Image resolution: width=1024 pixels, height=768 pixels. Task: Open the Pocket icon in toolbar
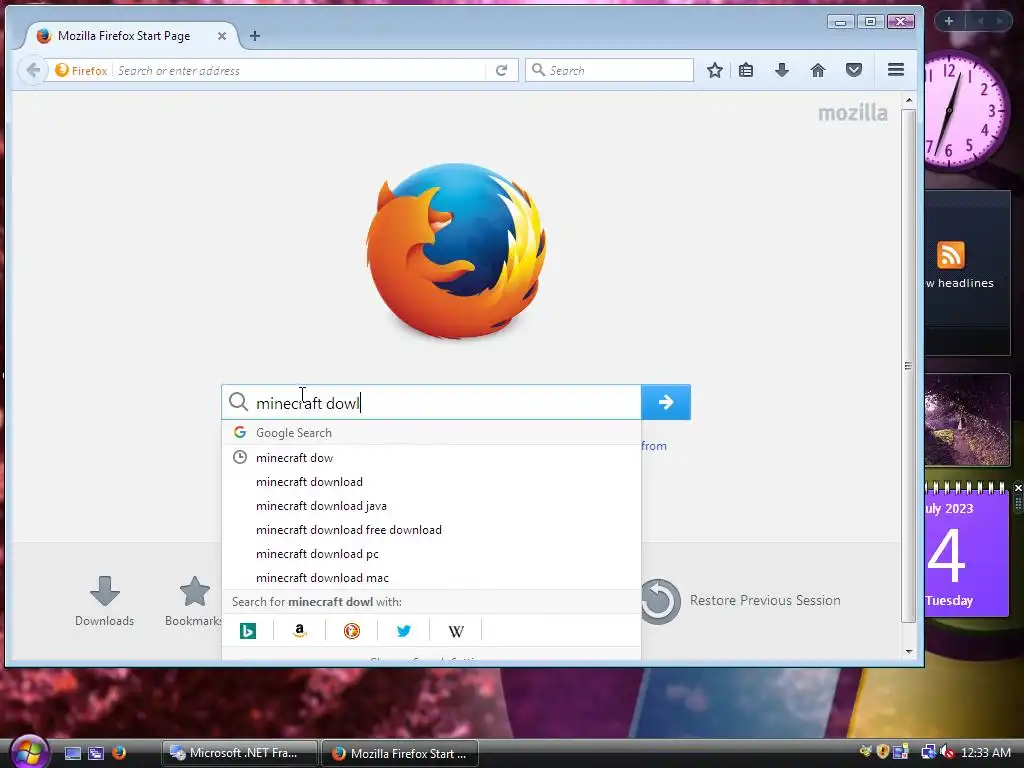click(x=854, y=70)
